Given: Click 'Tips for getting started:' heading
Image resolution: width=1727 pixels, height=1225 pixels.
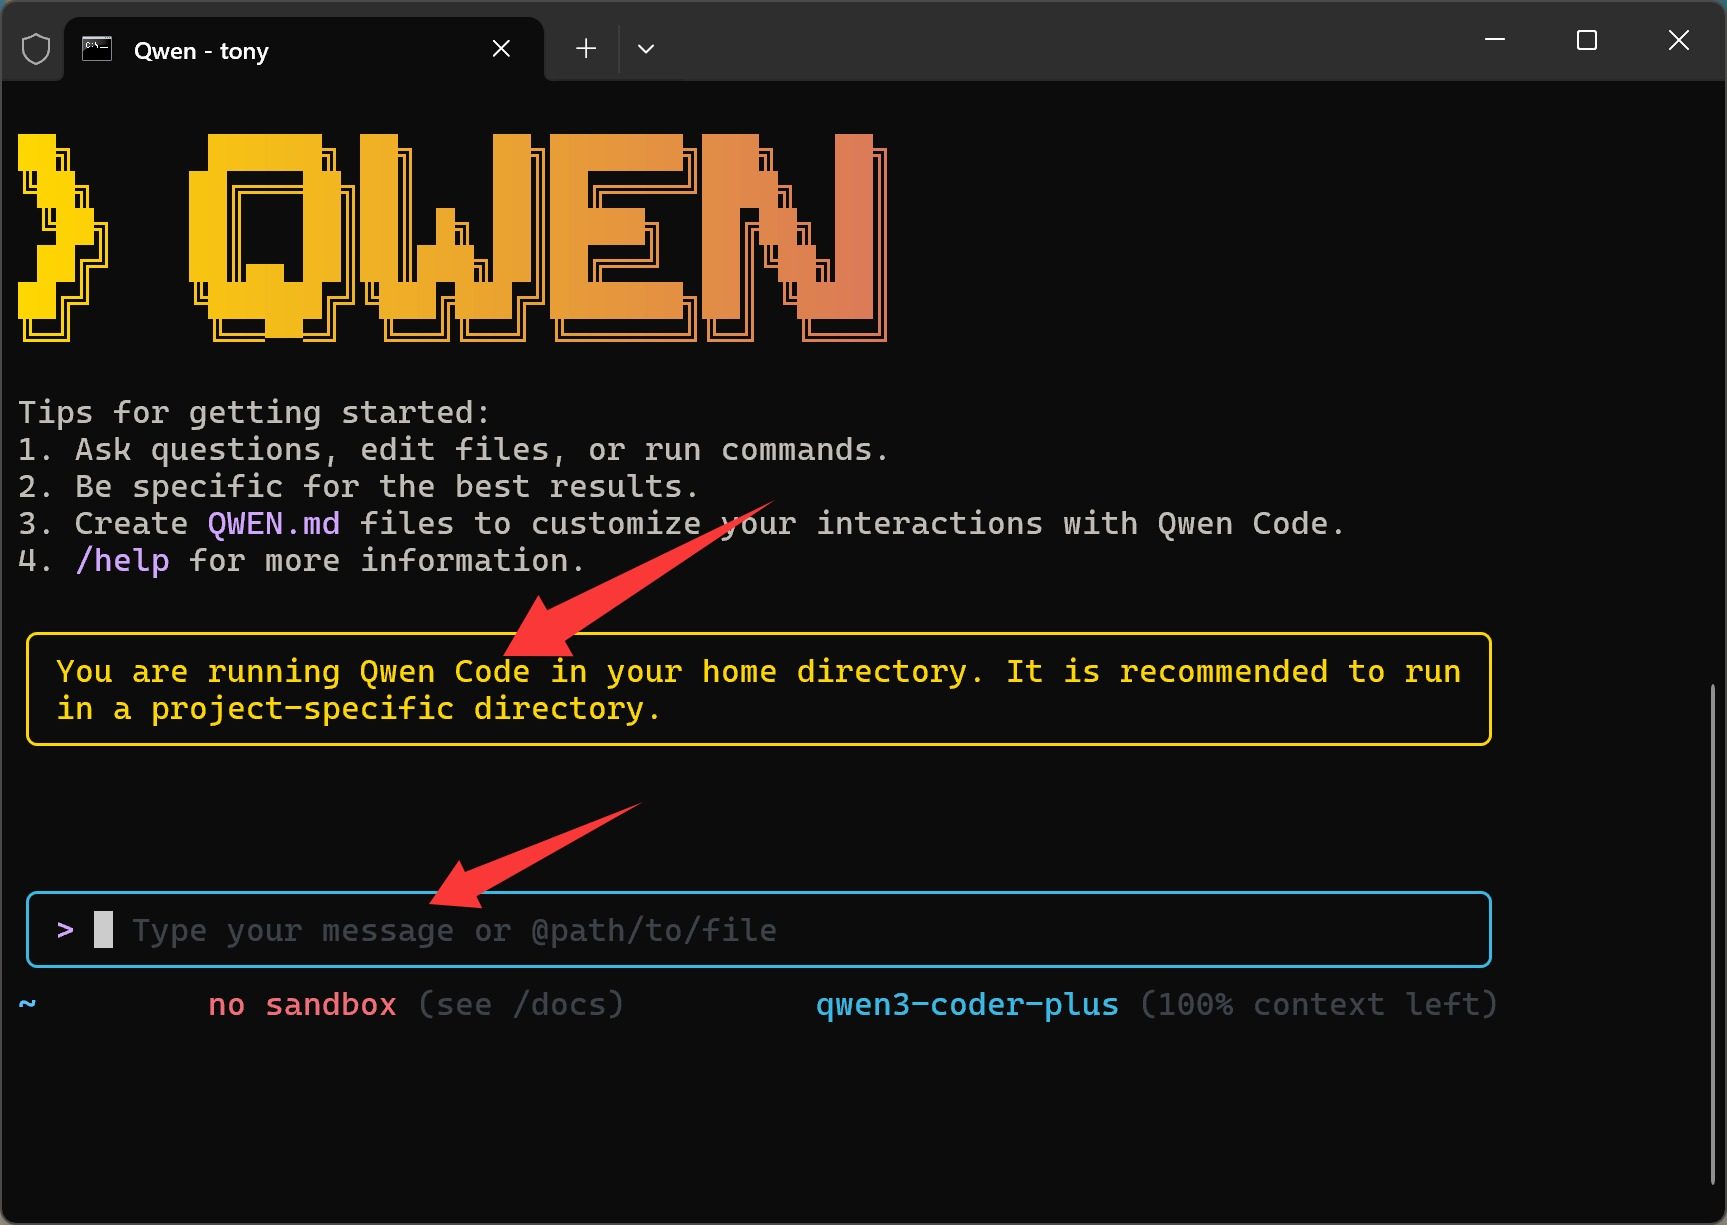Looking at the screenshot, I should [x=254, y=412].
